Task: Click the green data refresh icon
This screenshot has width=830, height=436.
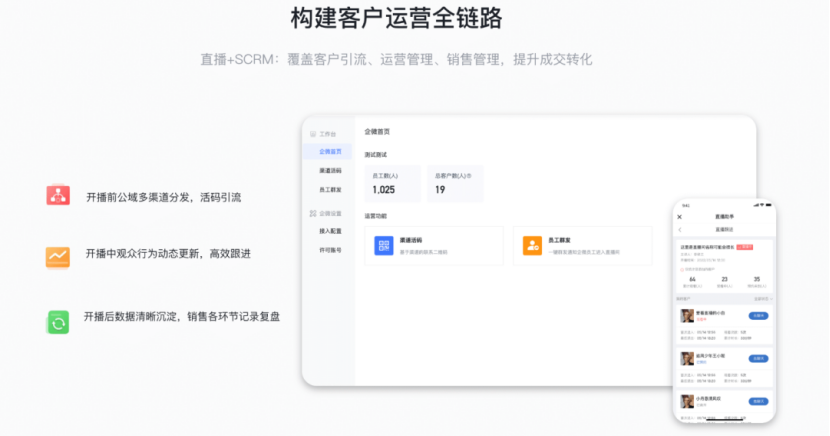Action: point(58,321)
